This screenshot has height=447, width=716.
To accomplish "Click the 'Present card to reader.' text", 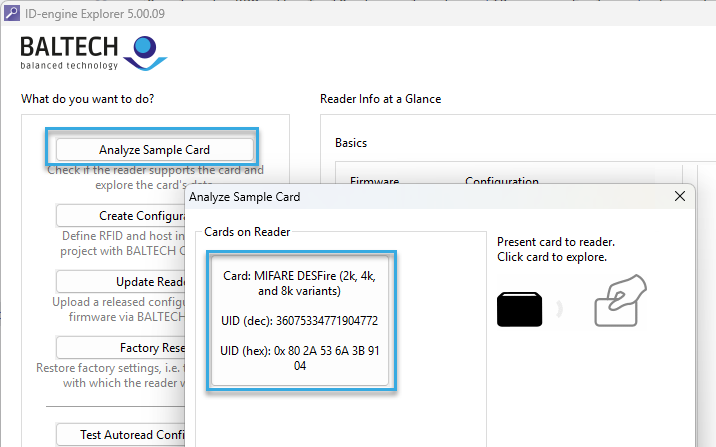I will coord(556,242).
